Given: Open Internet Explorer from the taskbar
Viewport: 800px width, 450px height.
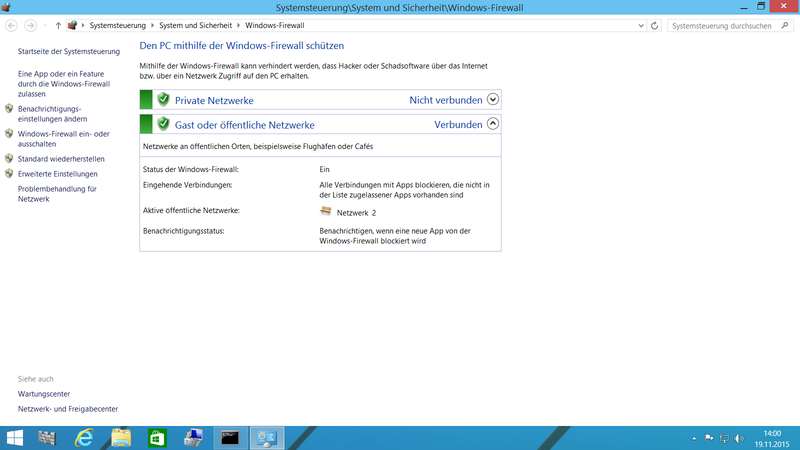Looking at the screenshot, I should [x=84, y=437].
